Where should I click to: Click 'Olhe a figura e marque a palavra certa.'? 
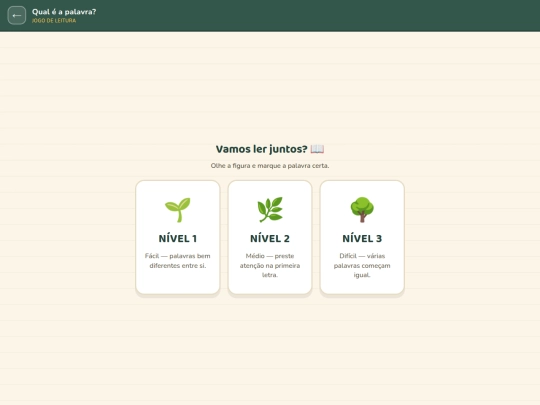click(270, 166)
